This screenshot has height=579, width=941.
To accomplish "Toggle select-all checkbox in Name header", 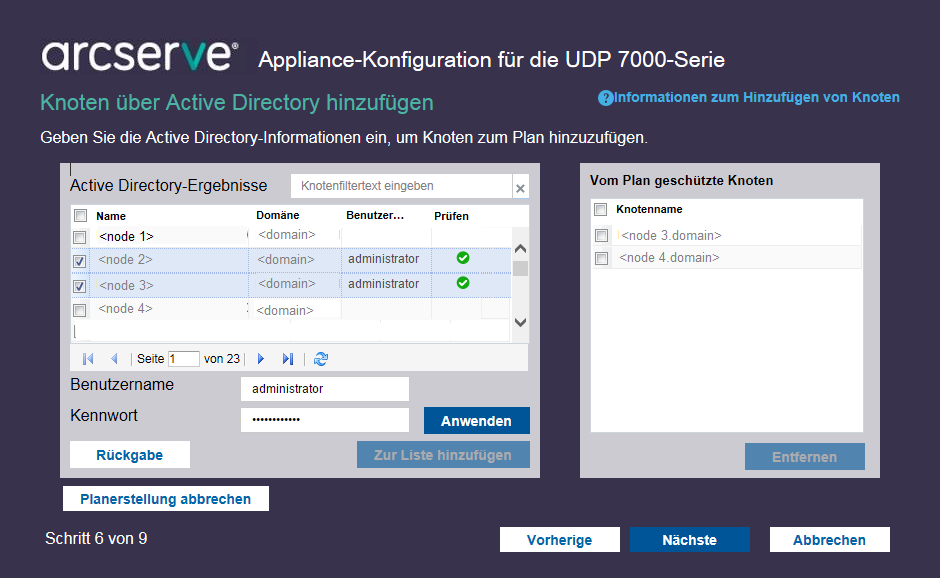I will point(80,215).
